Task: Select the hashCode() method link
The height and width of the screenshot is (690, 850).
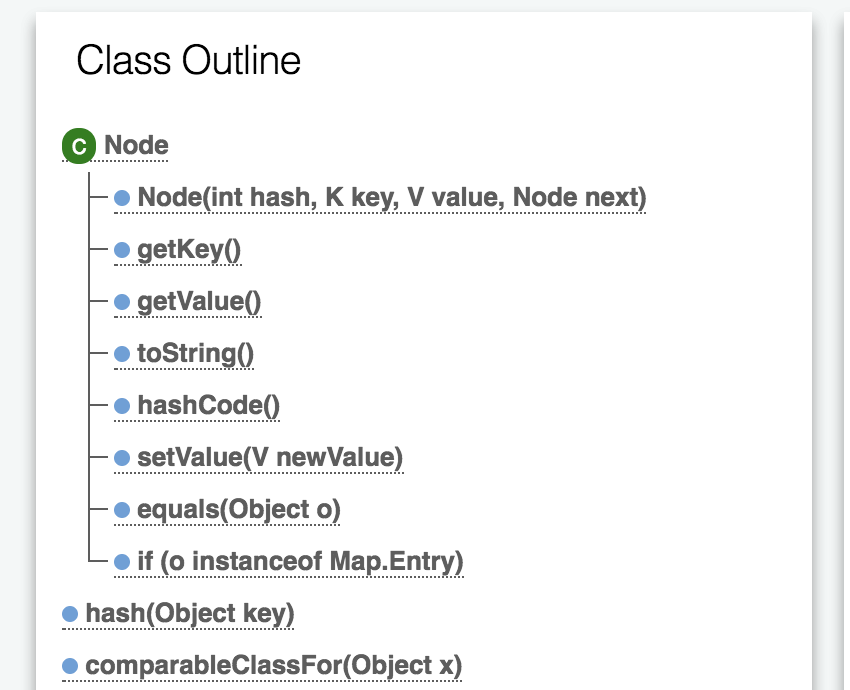Action: click(208, 406)
